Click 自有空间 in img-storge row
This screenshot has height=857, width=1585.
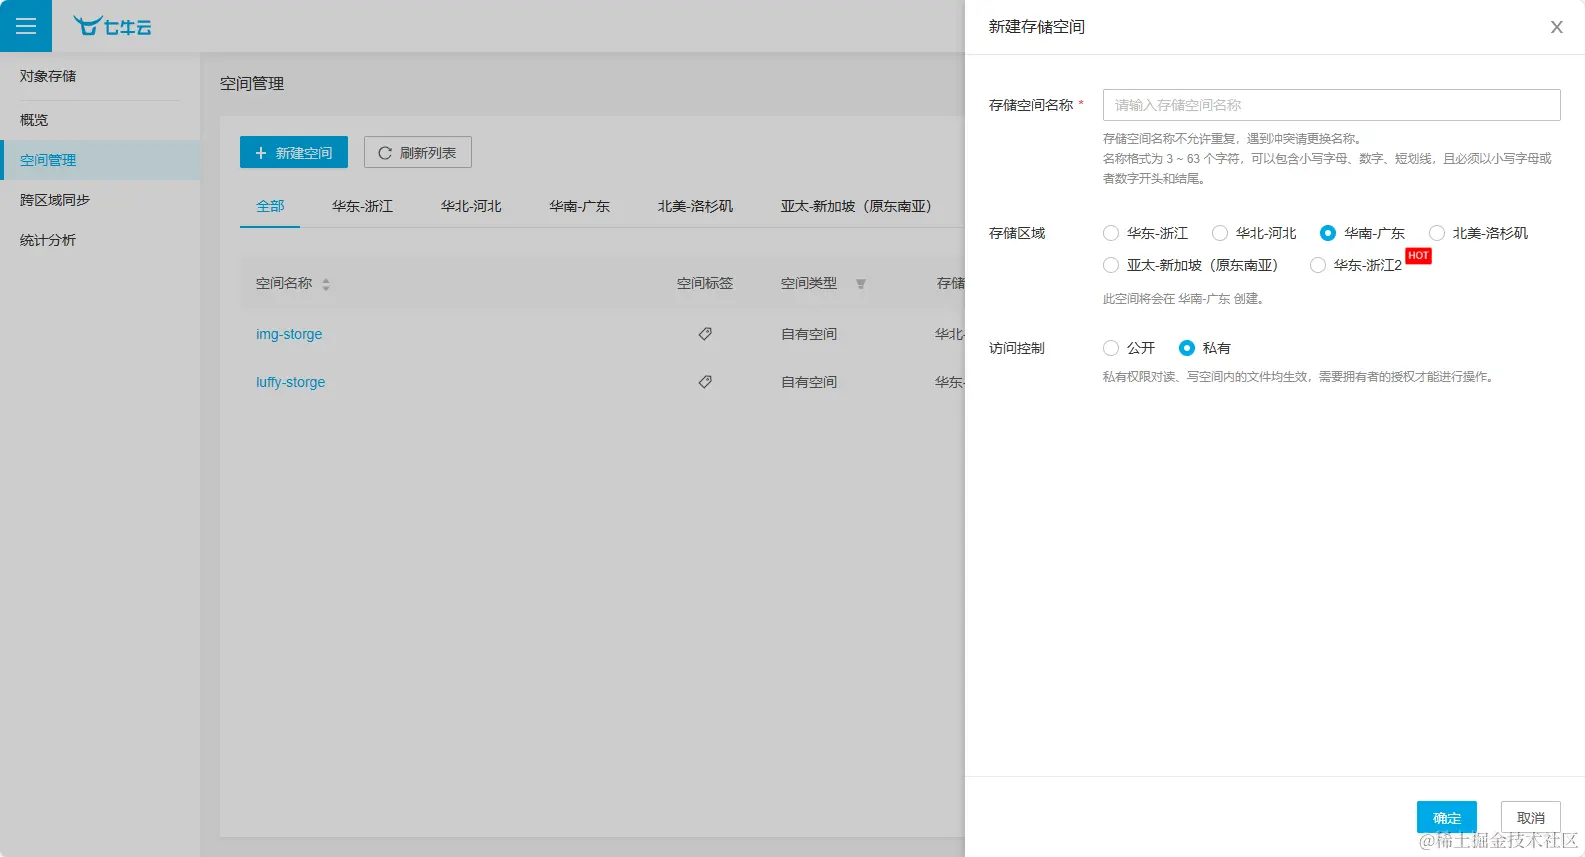809,334
